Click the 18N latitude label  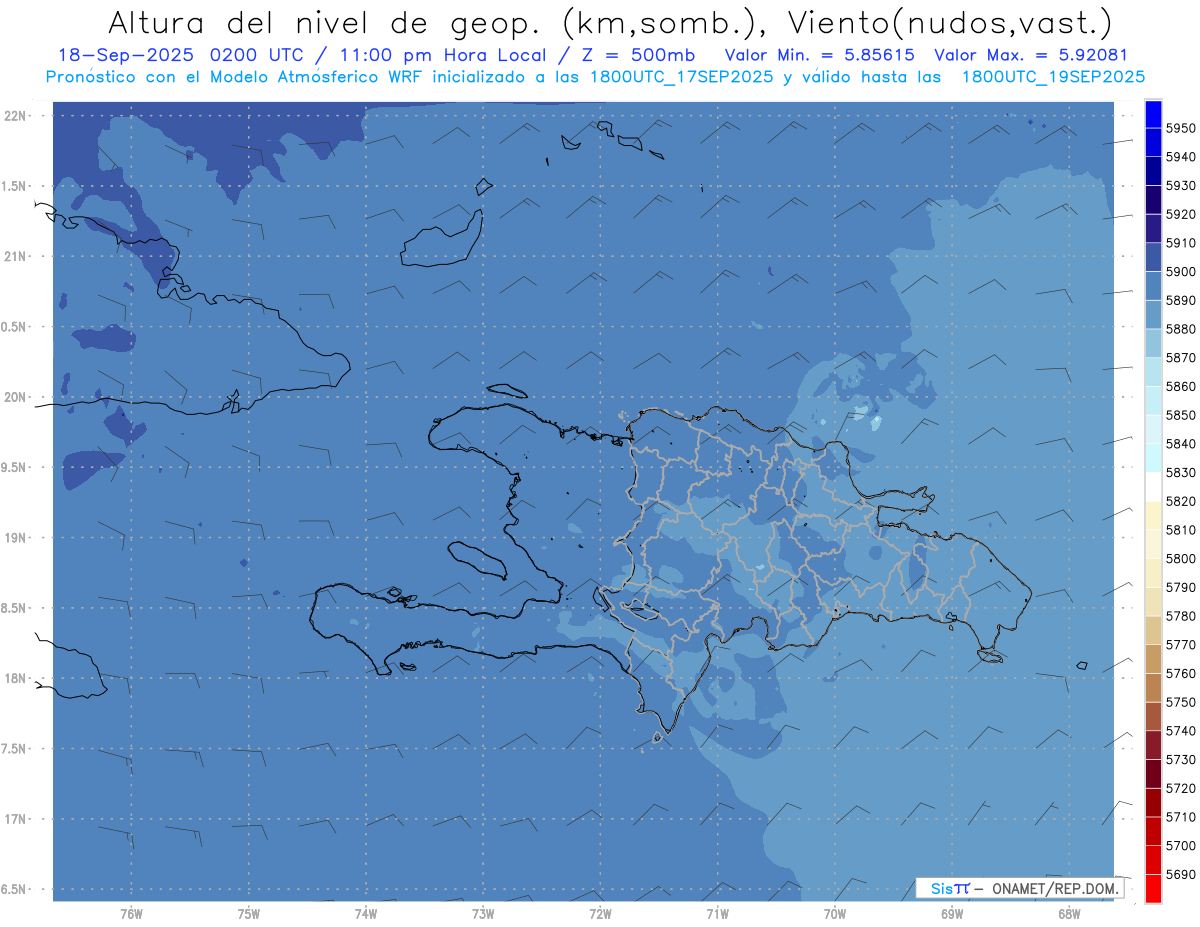pyautogui.click(x=14, y=678)
